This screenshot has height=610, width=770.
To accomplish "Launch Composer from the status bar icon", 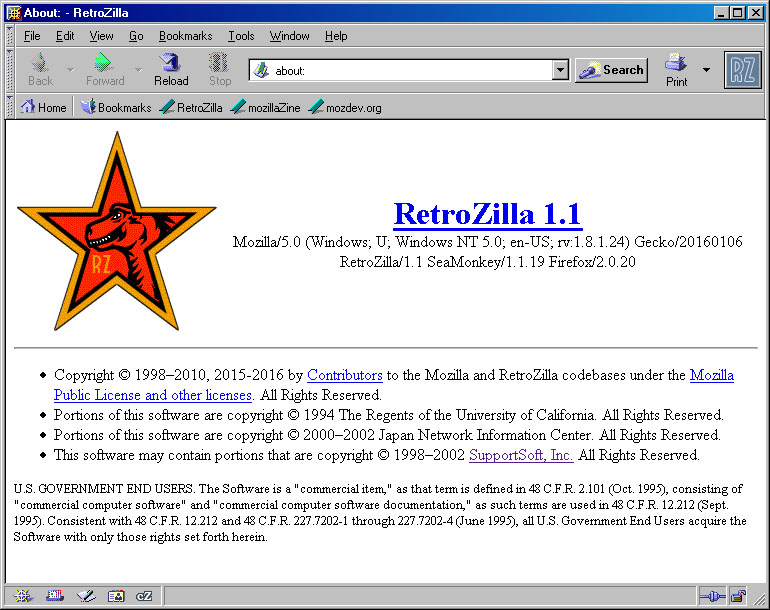I will pos(85,596).
